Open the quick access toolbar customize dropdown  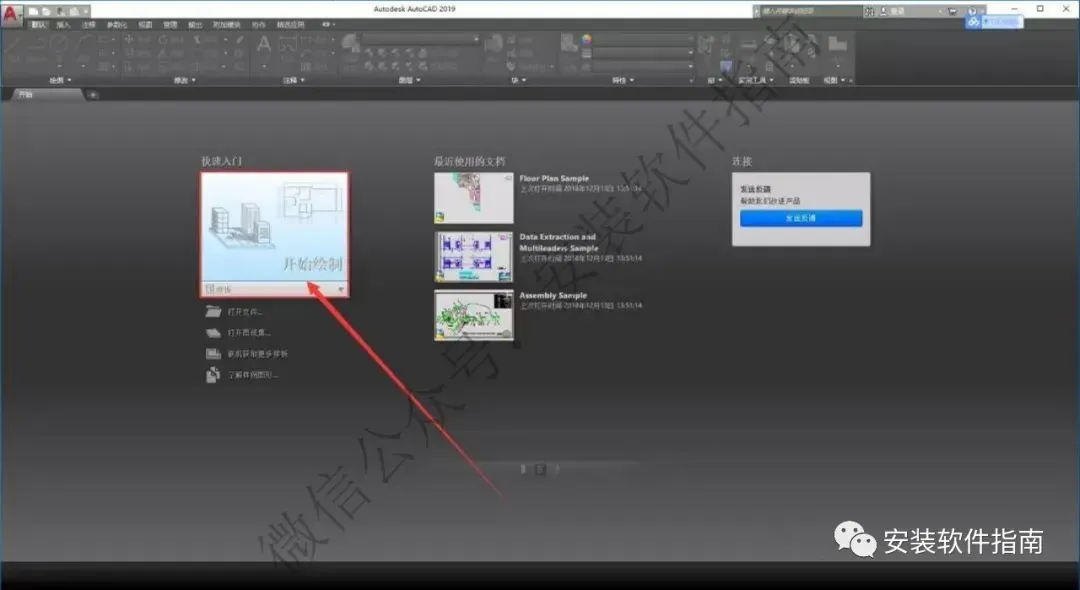[x=85, y=11]
